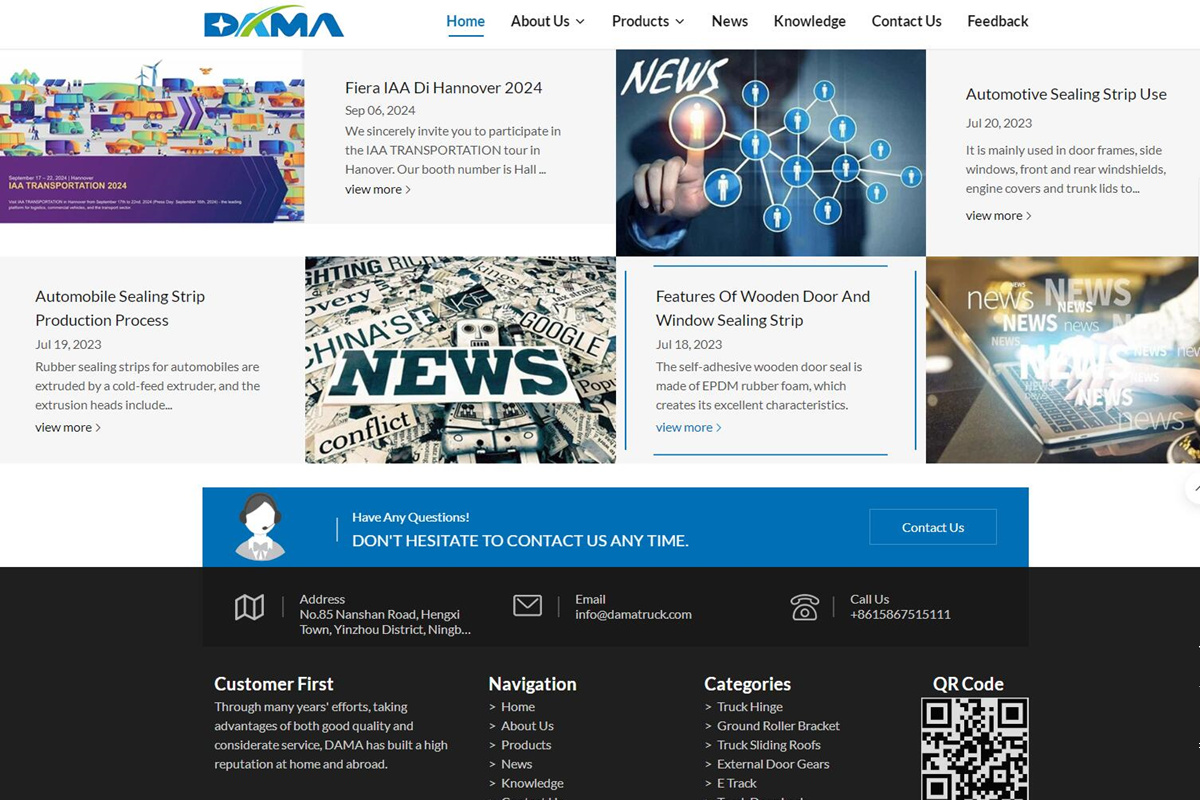1200x800 pixels.
Task: Open footer navigation News link
Action: [517, 764]
